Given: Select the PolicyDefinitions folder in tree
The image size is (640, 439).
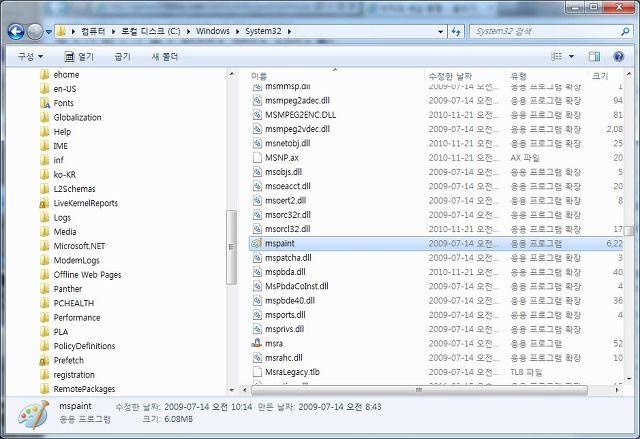Looking at the screenshot, I should 84,346.
